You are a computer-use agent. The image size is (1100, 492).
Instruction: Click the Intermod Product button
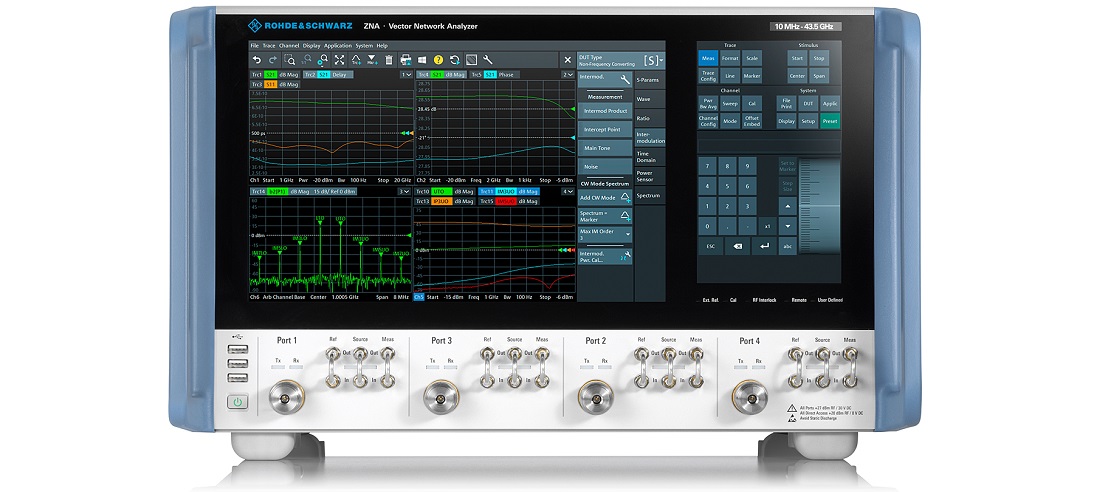point(605,111)
